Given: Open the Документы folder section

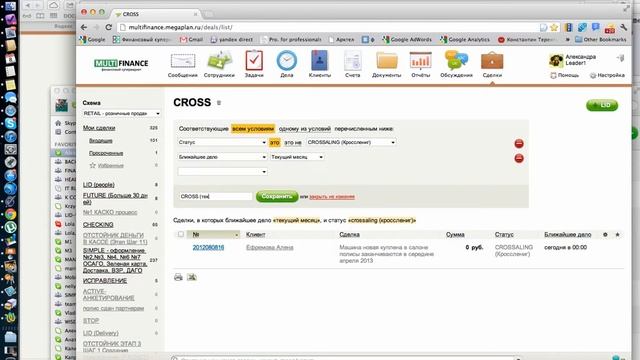Looking at the screenshot, I should click(387, 64).
